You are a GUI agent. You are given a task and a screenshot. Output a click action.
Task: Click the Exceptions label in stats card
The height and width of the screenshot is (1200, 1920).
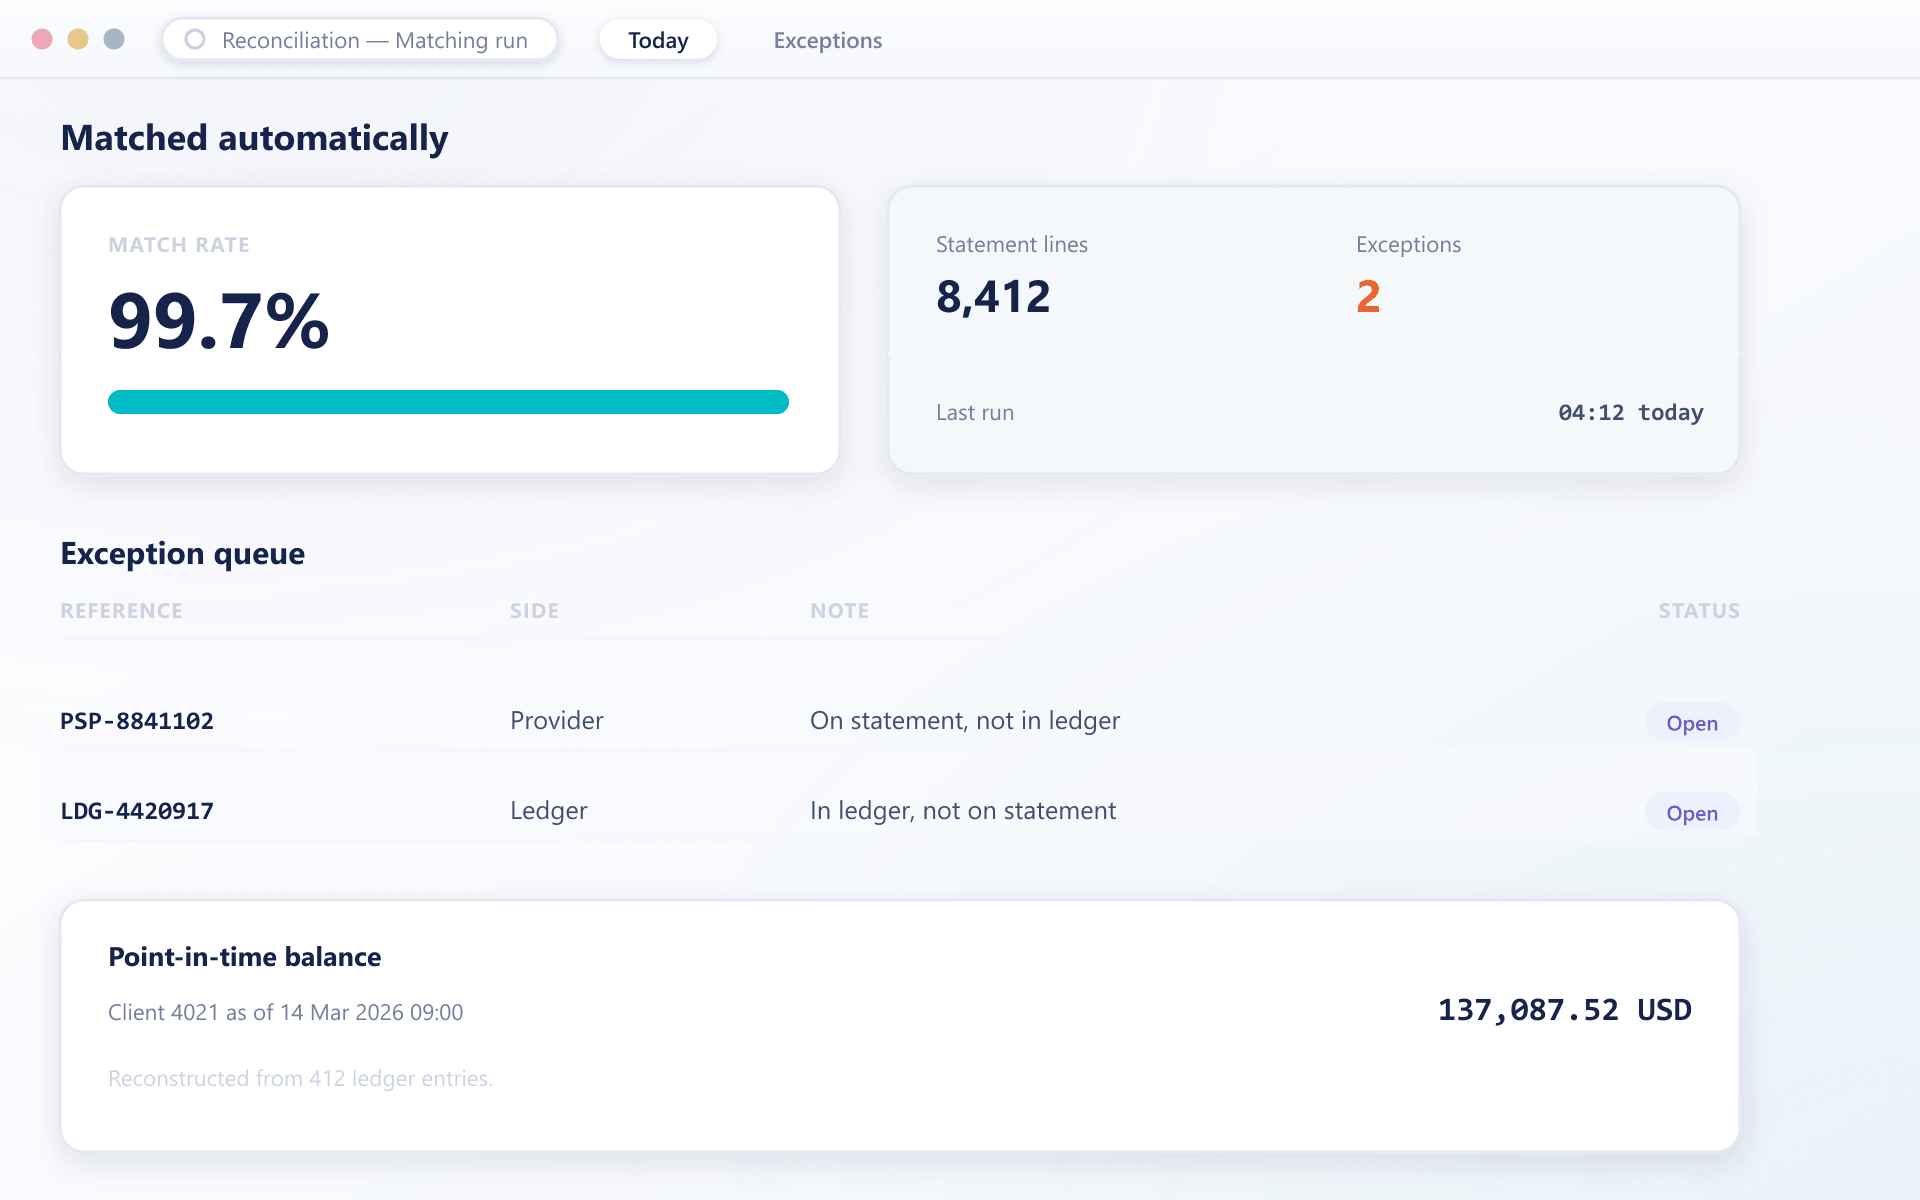[1408, 245]
